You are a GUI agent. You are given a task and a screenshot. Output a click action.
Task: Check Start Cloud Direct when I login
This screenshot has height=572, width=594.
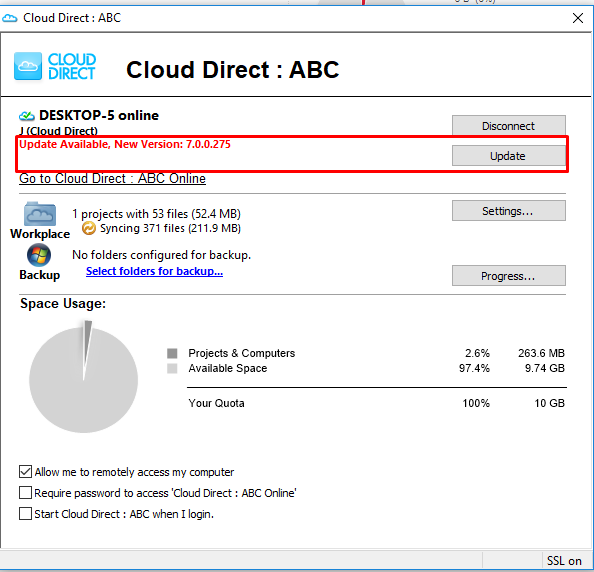pos(25,514)
